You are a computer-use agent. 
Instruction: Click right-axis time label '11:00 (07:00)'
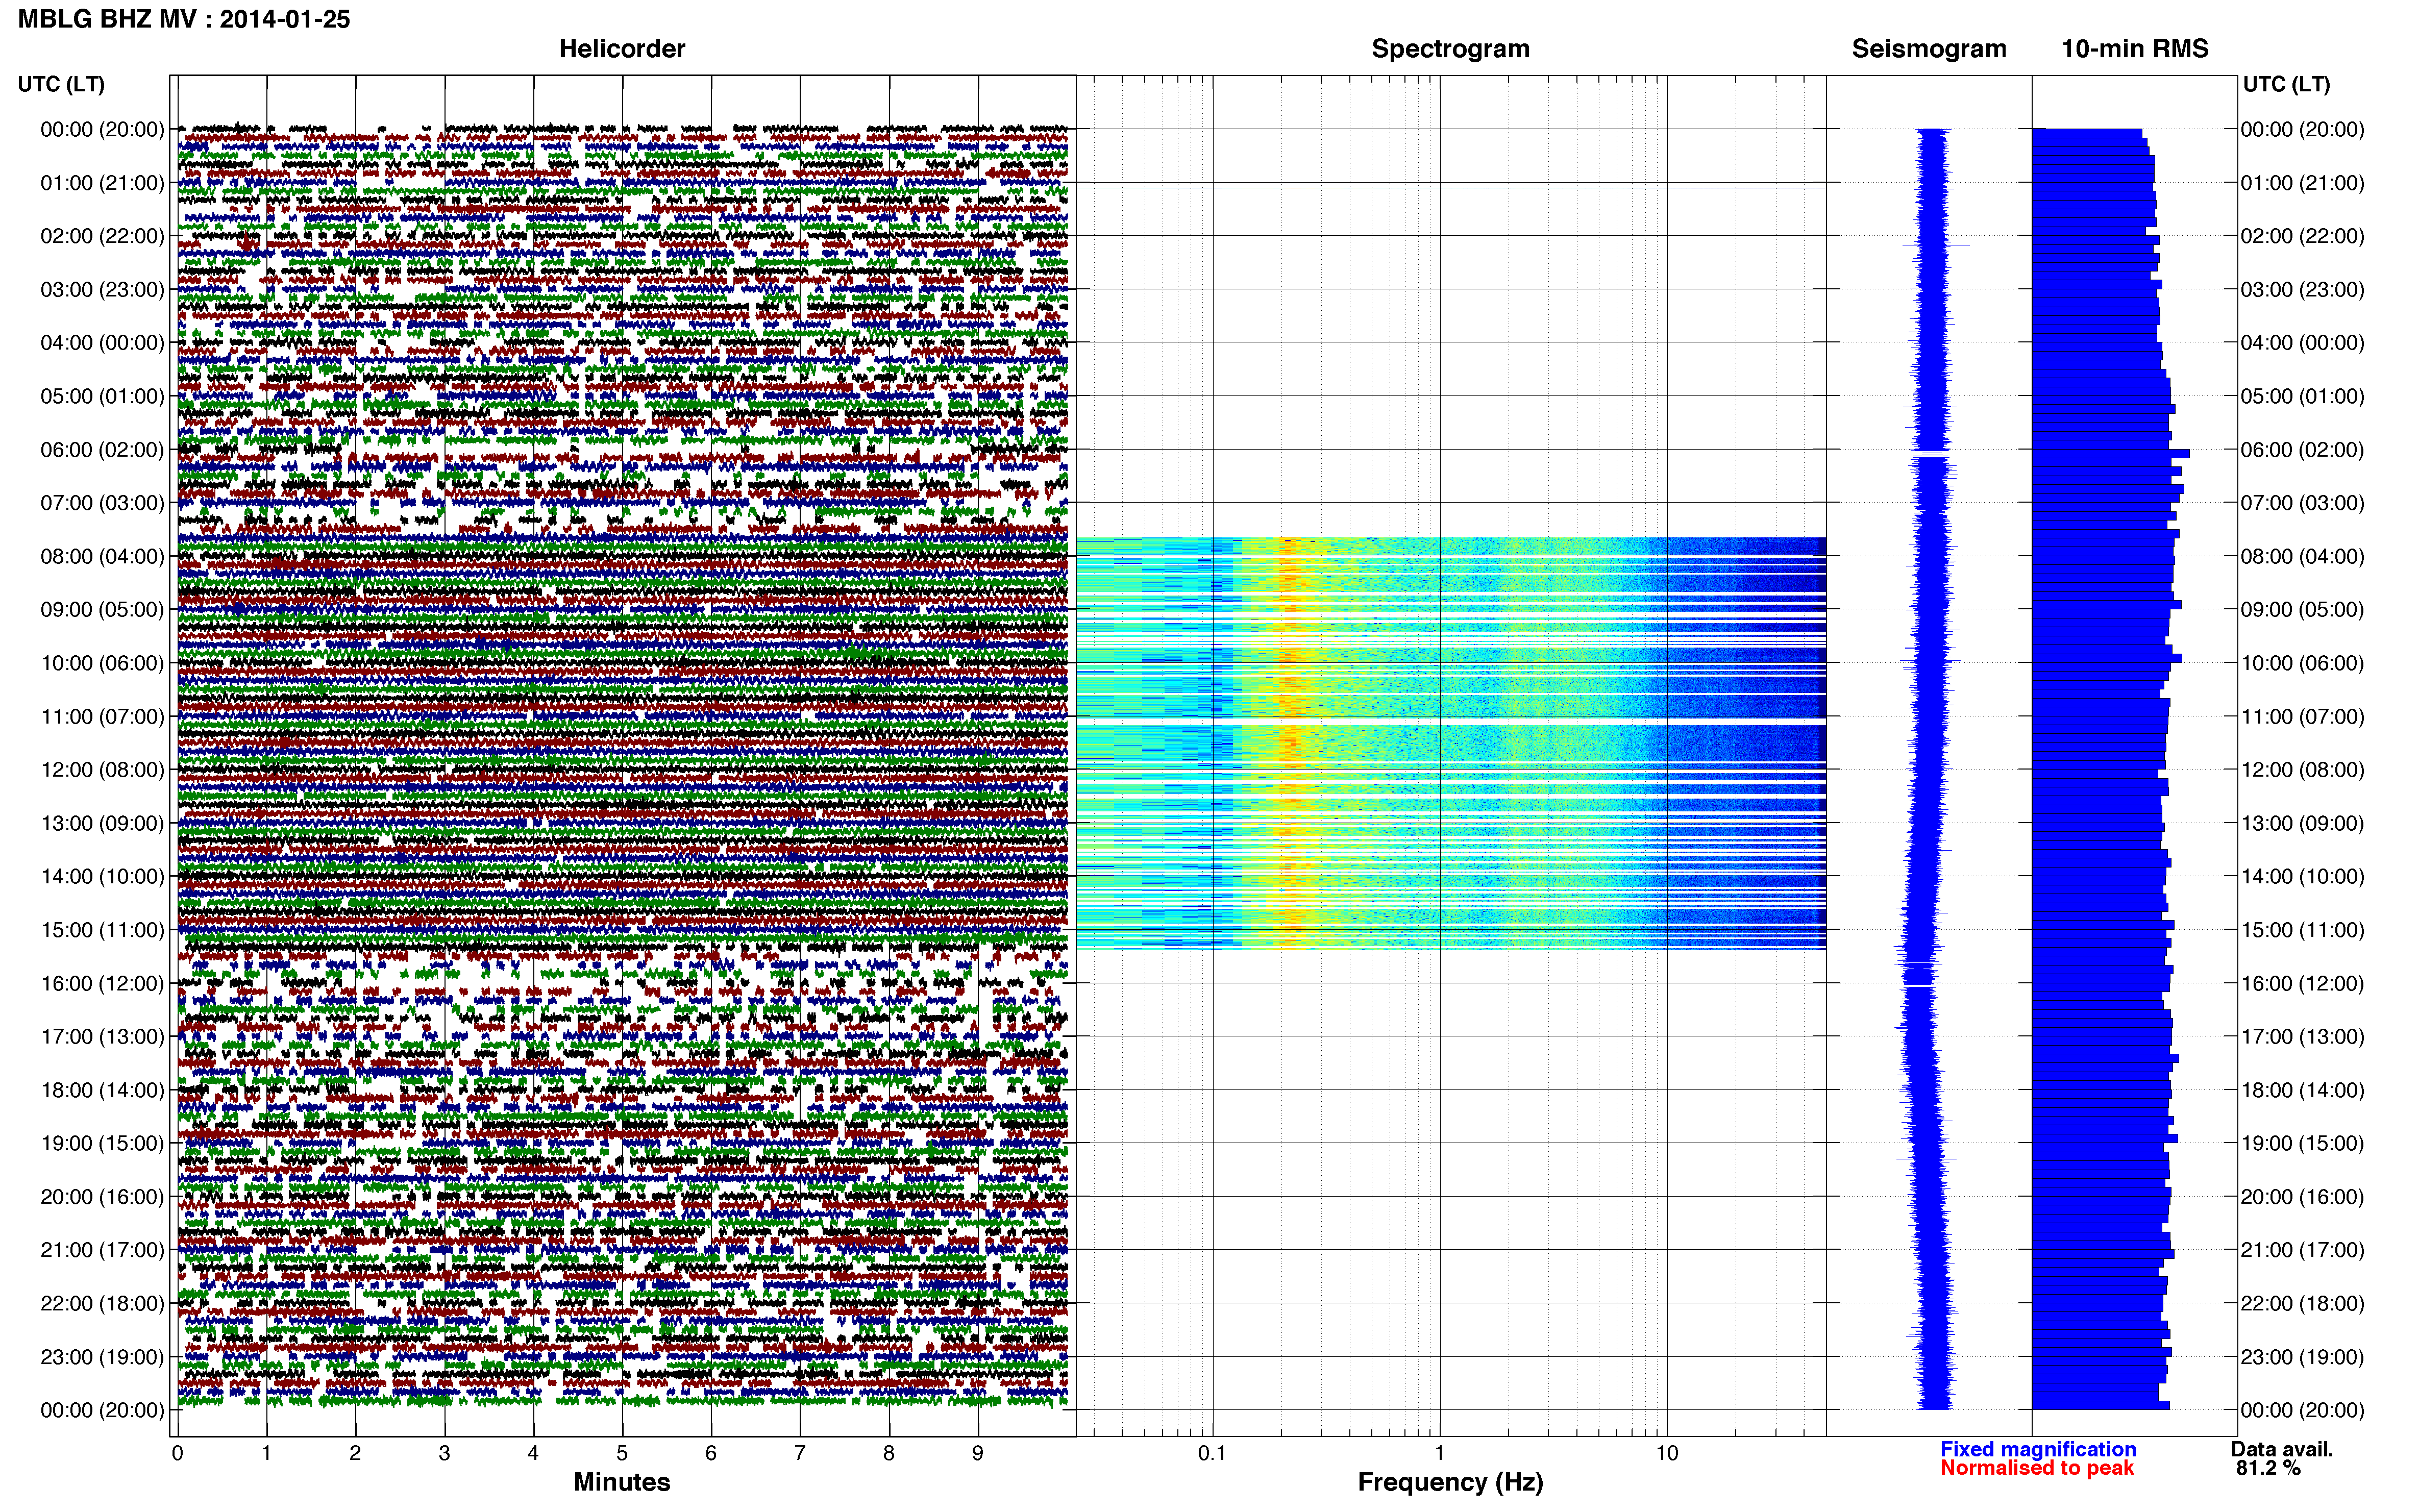[2302, 717]
